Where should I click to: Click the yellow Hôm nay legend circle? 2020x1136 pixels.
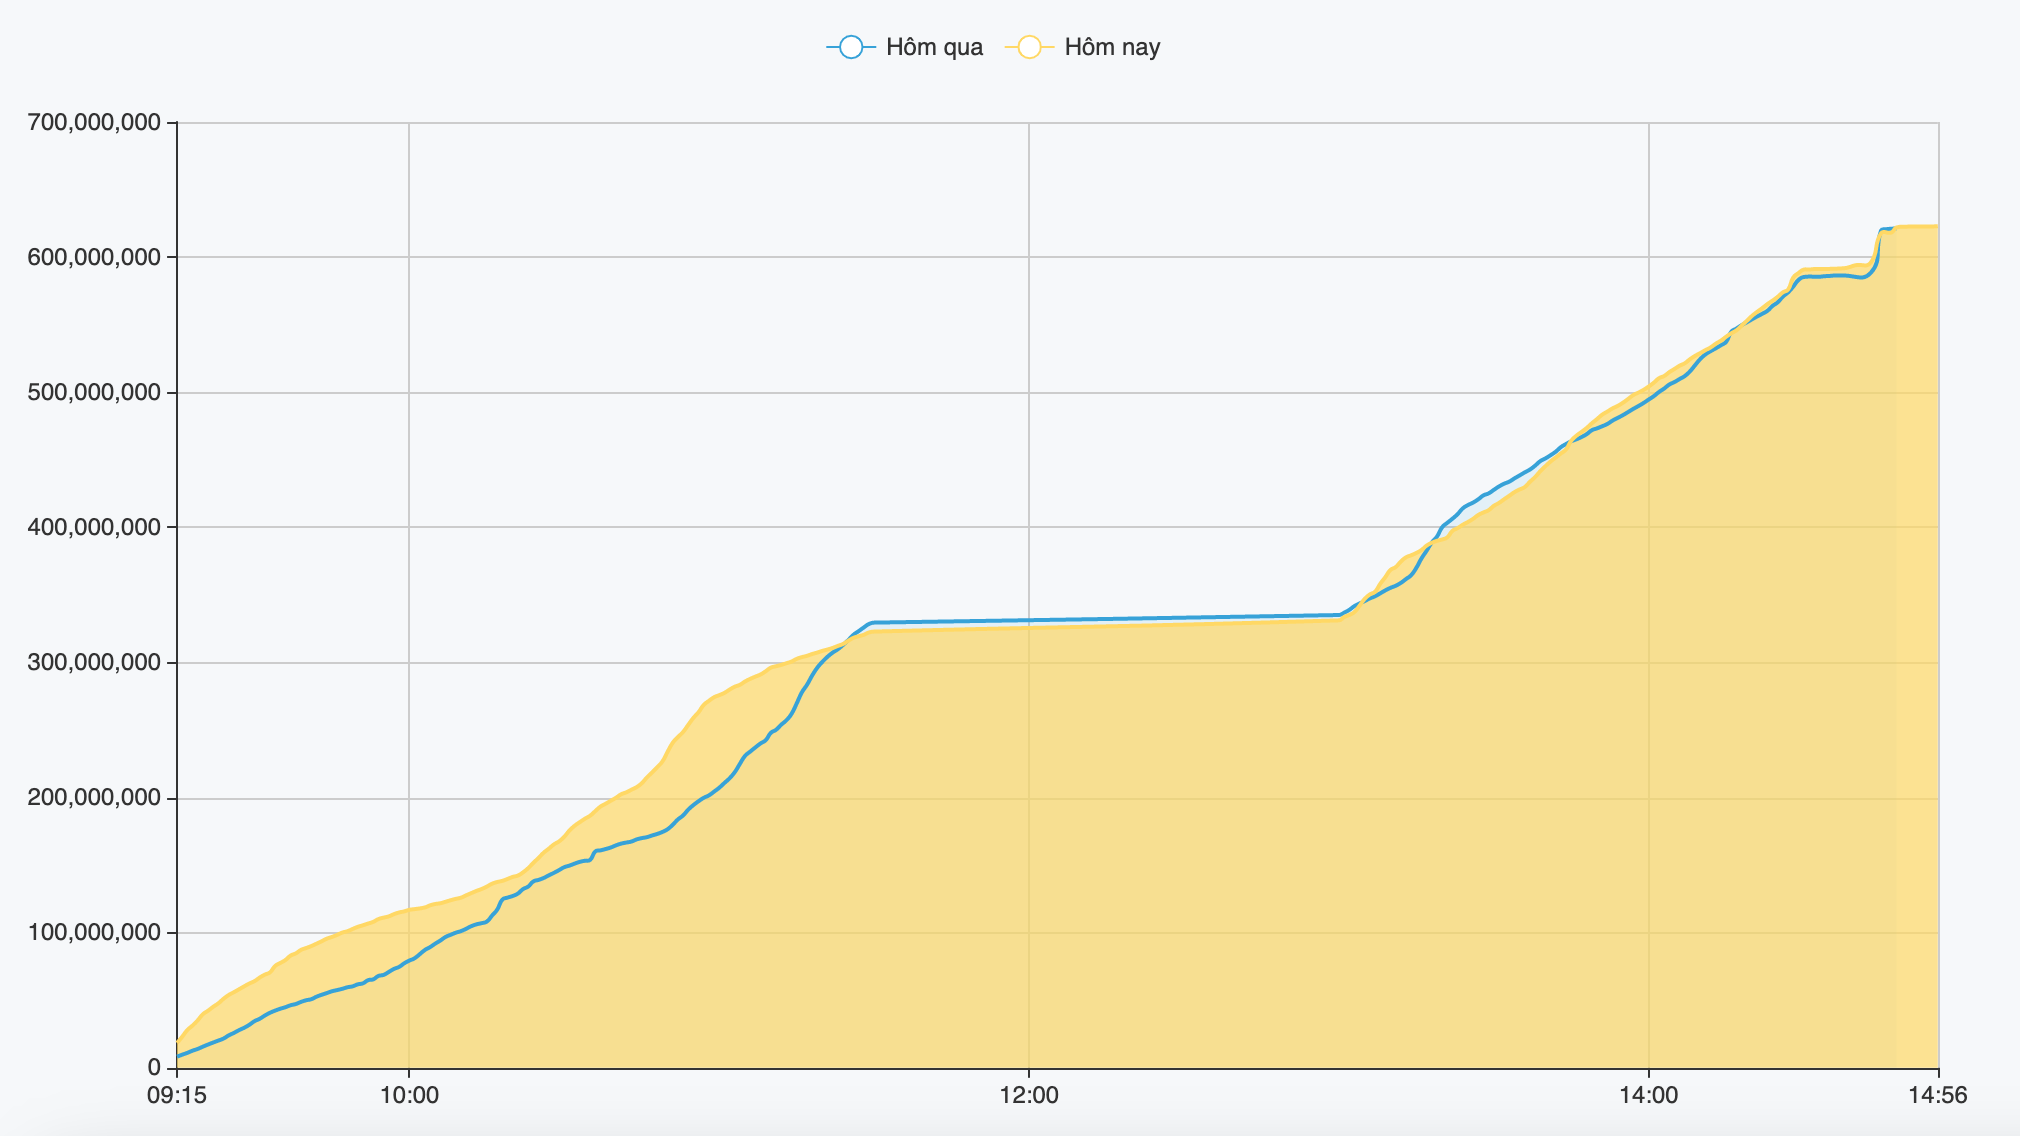click(x=1029, y=47)
